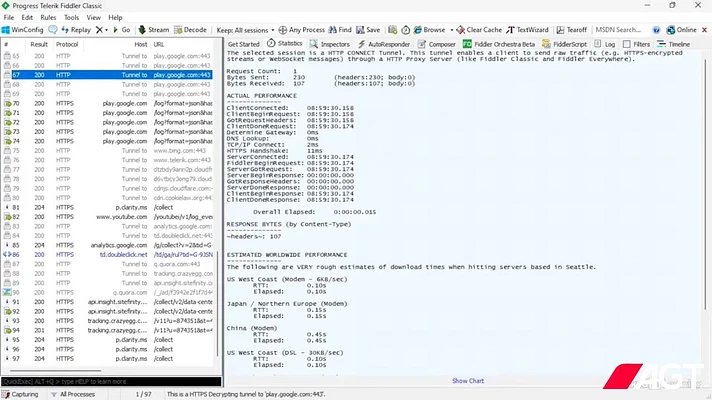Select session 70 play.google.com
712x400 pixels.
107,104
